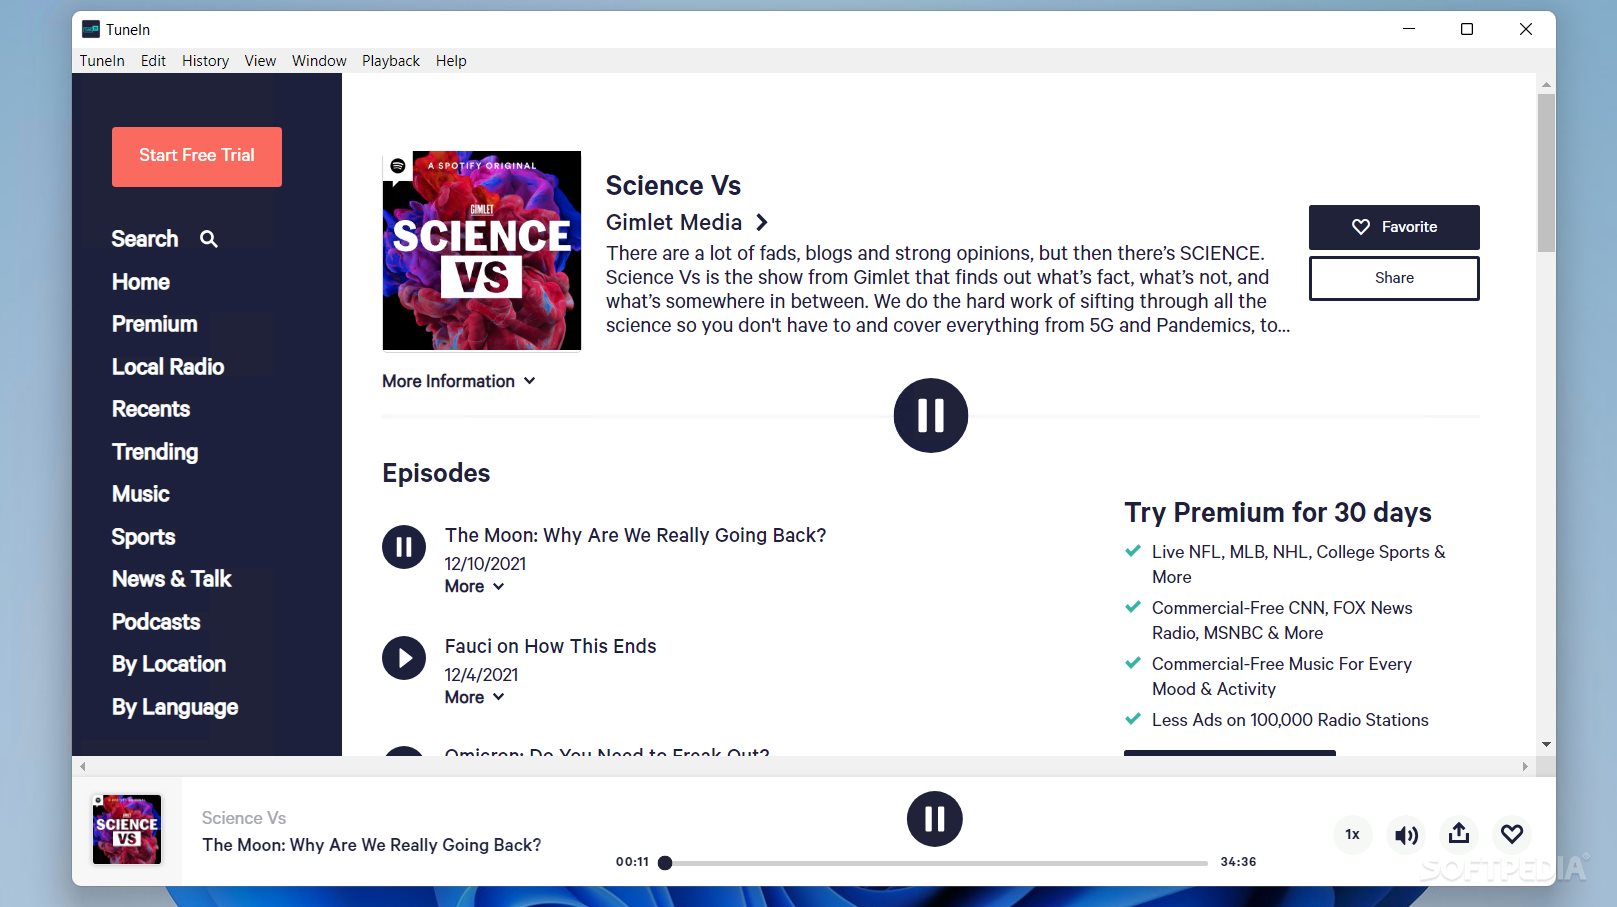The image size is (1617, 907).
Task: Open the History menu
Action: coord(205,61)
